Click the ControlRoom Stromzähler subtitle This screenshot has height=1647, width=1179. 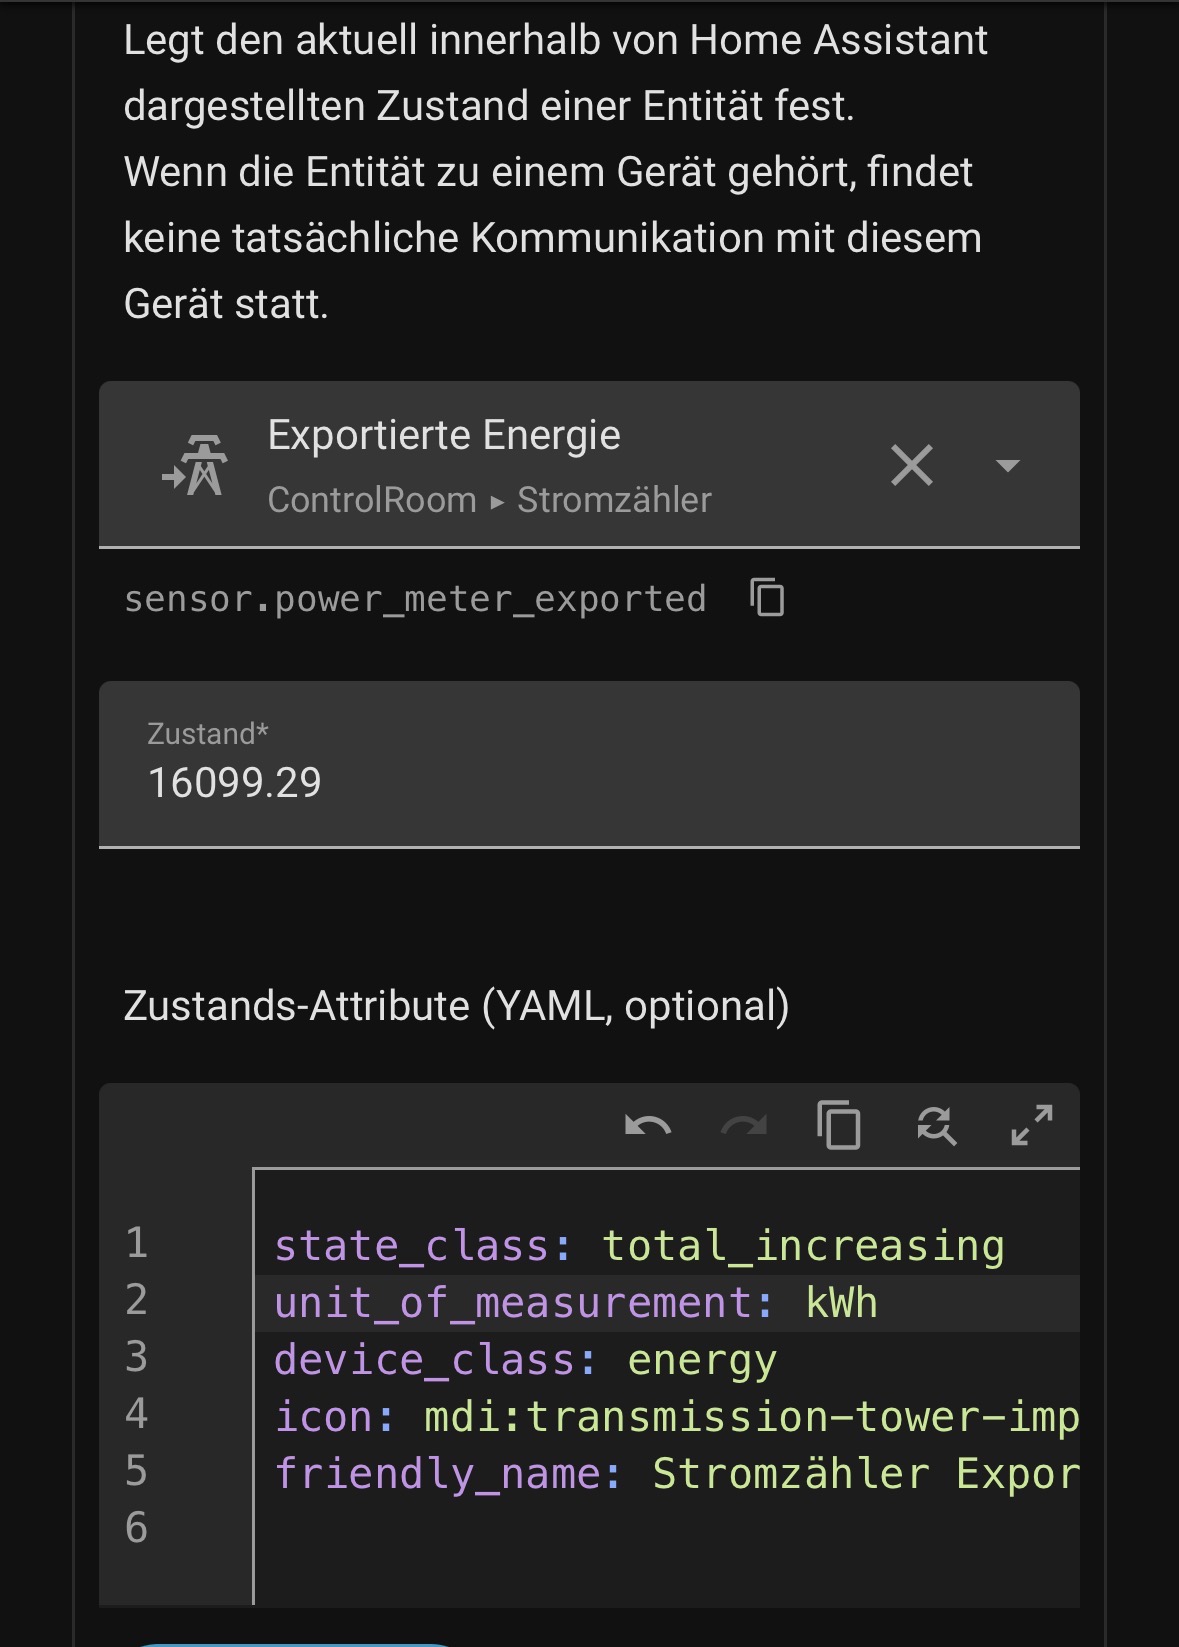tap(489, 499)
